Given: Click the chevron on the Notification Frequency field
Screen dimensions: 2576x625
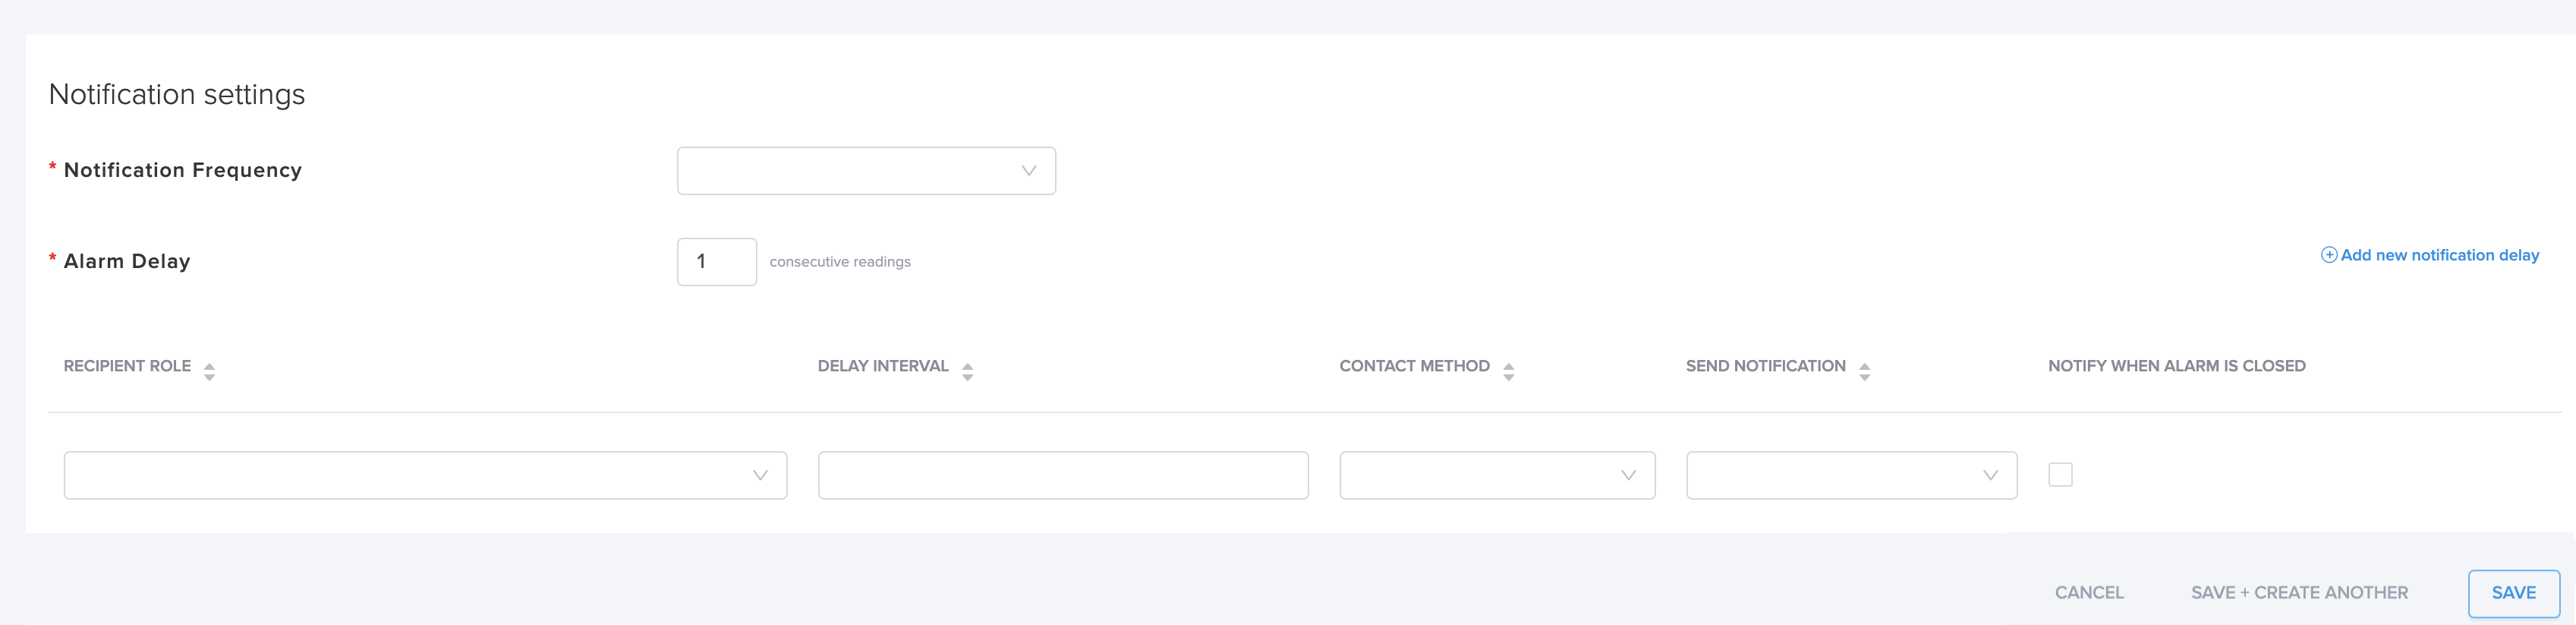Looking at the screenshot, I should [1028, 170].
